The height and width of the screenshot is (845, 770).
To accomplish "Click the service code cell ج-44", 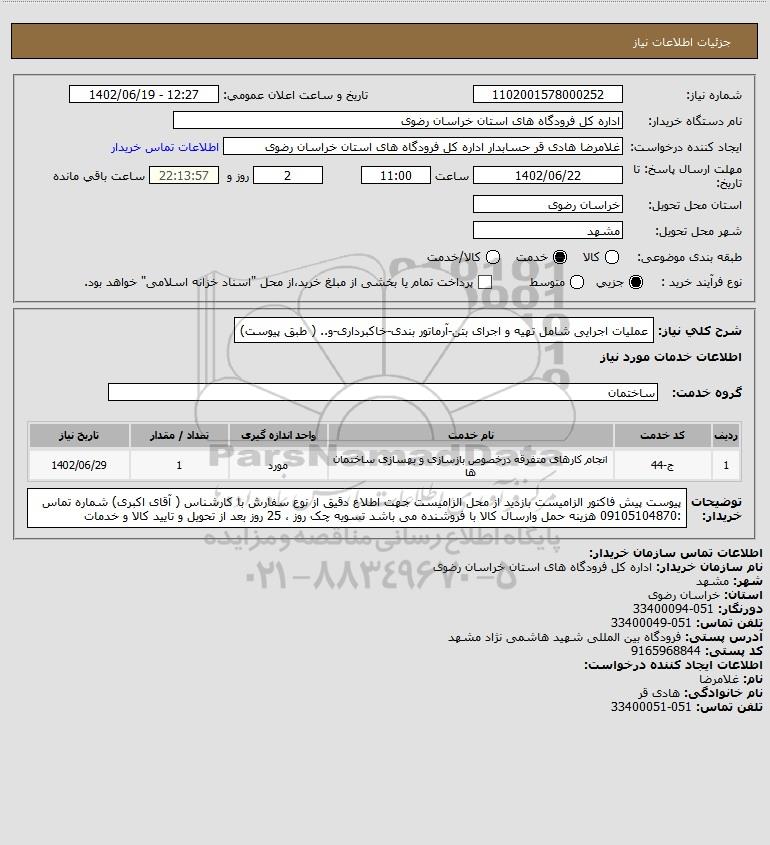I will click(x=662, y=465).
